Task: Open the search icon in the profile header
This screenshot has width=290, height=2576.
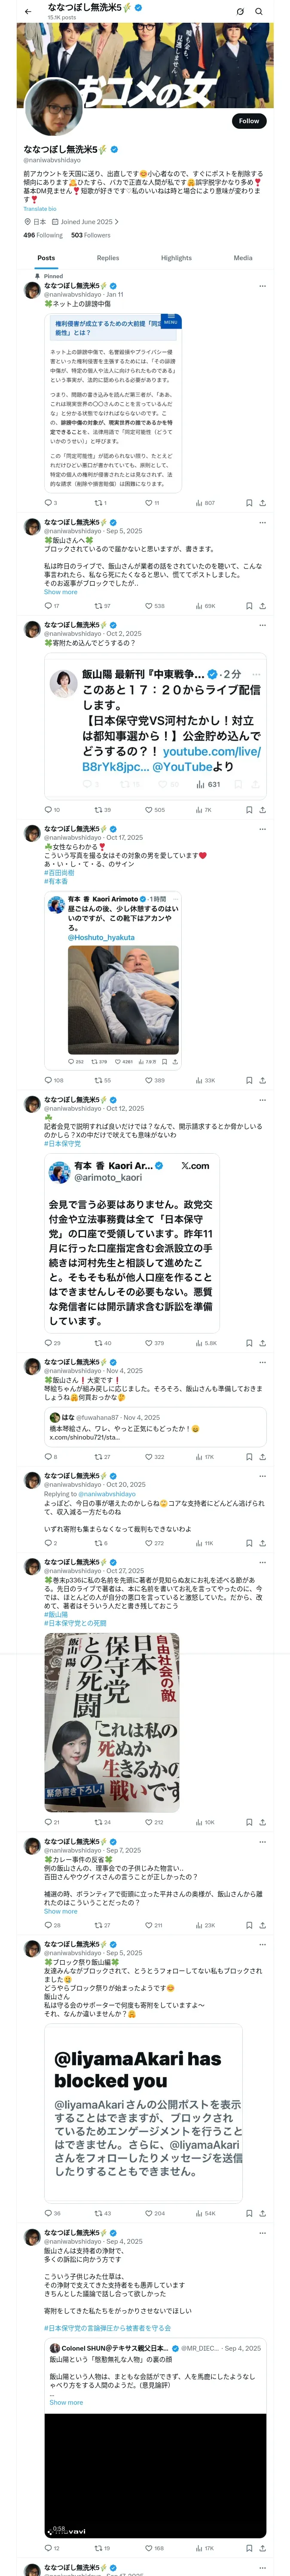Action: click(x=259, y=12)
